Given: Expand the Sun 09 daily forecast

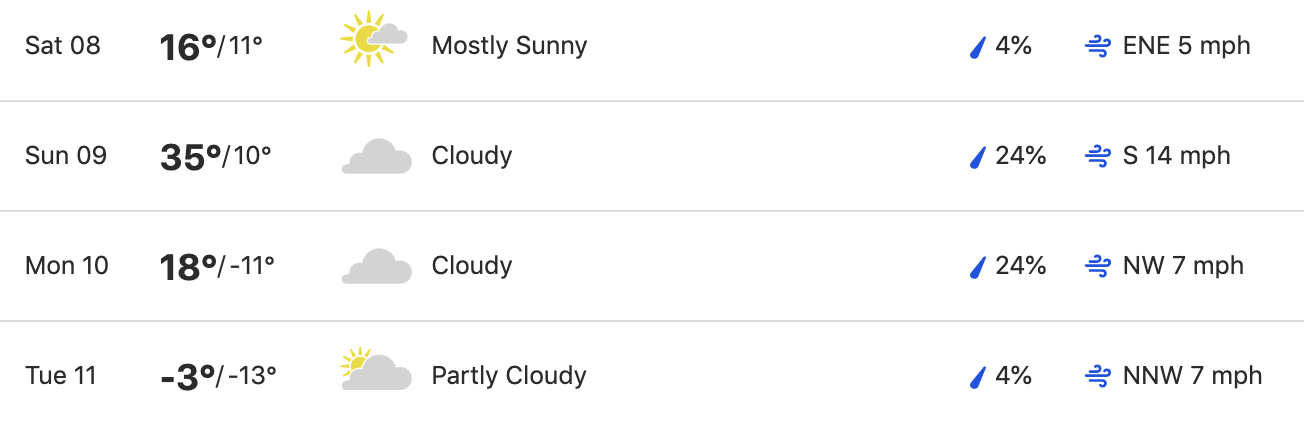Looking at the screenshot, I should pyautogui.click(x=652, y=156).
